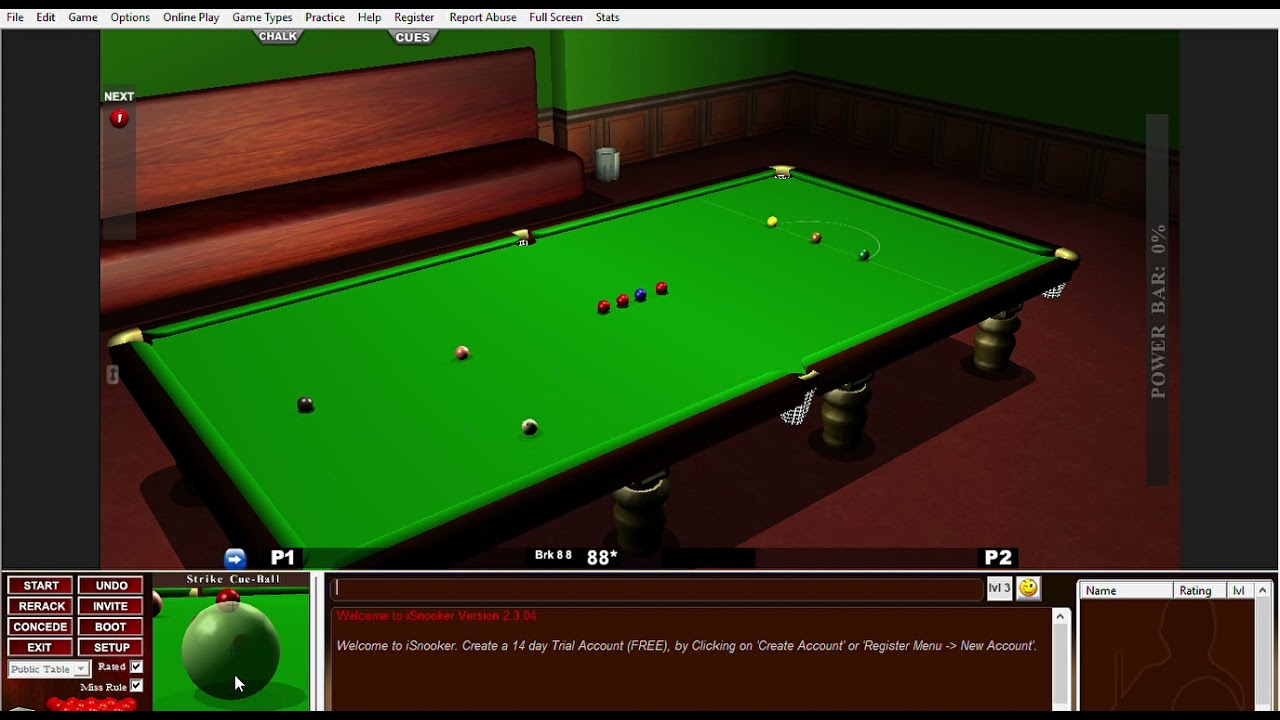Open the Register menu
Screen dimensions: 1280x720
[414, 17]
